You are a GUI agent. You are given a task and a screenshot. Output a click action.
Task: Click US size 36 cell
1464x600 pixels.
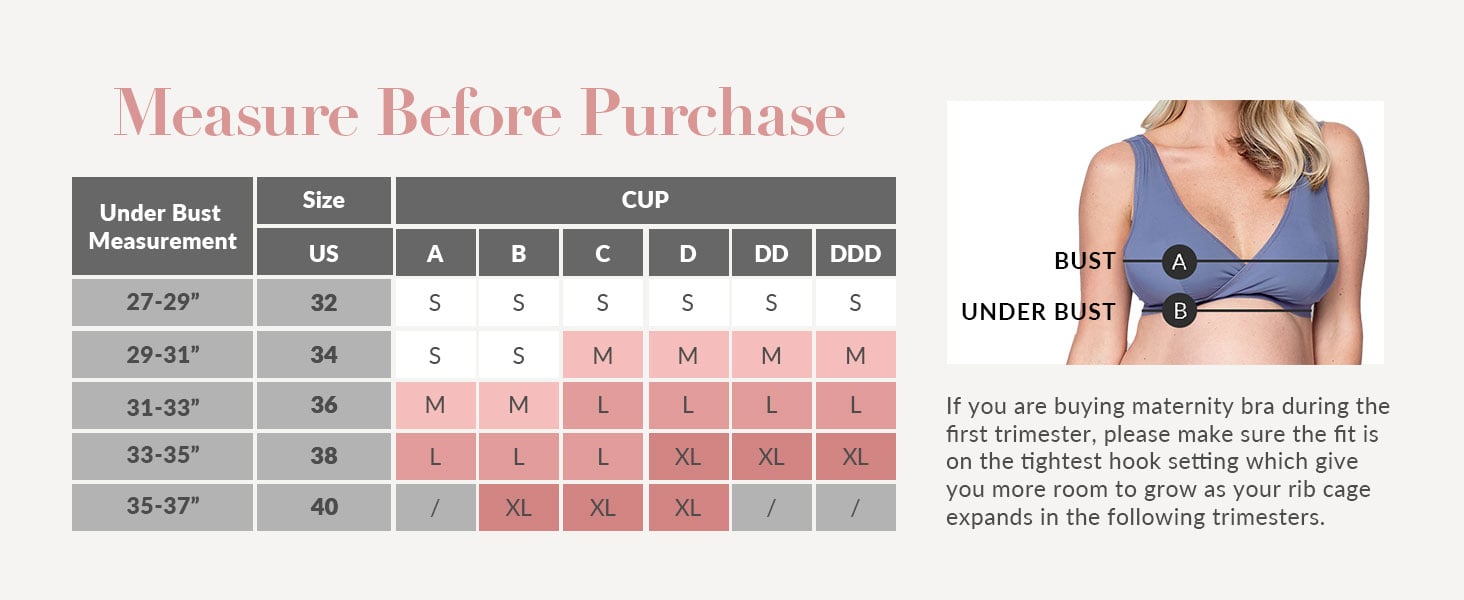click(323, 405)
